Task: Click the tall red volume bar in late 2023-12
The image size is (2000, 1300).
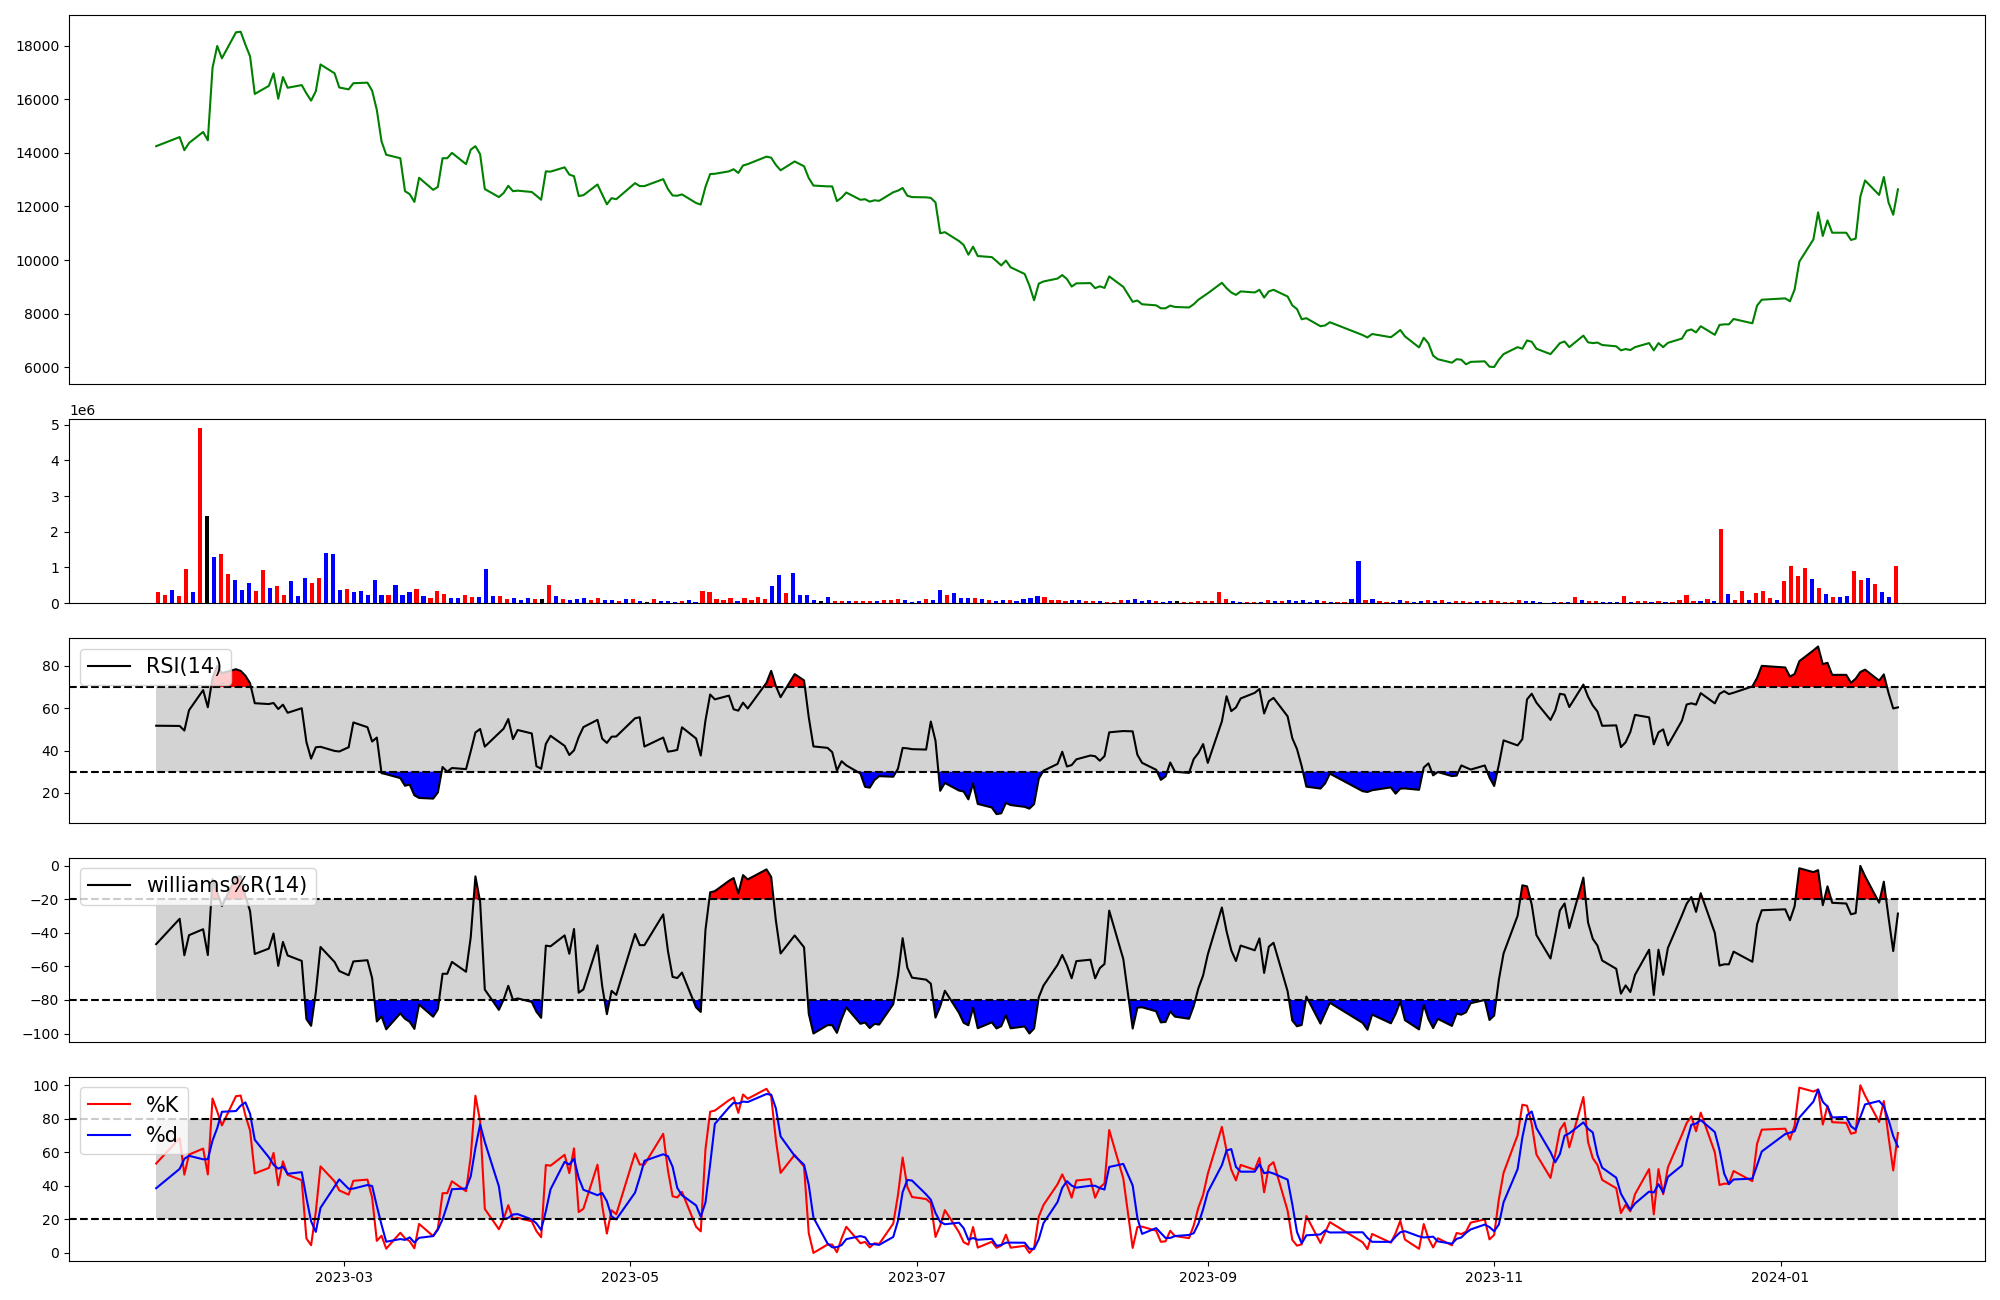Action: [x=1721, y=566]
